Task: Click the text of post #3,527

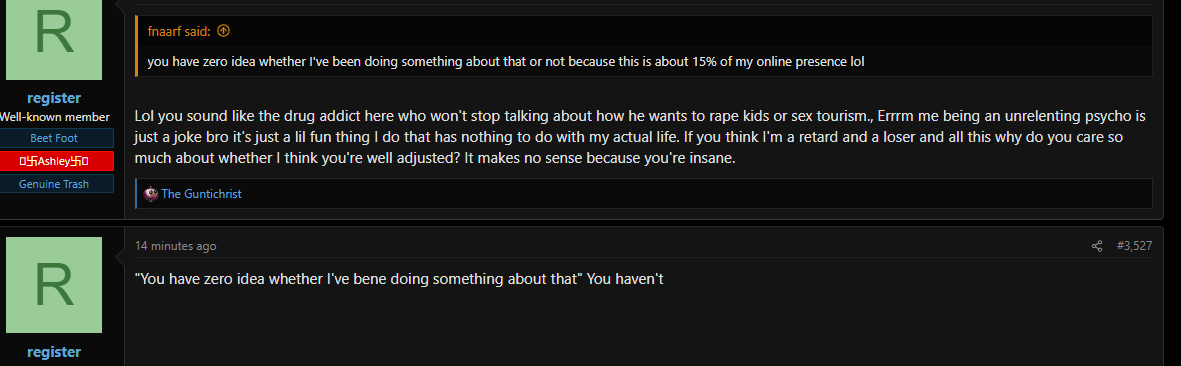Action: (398, 279)
